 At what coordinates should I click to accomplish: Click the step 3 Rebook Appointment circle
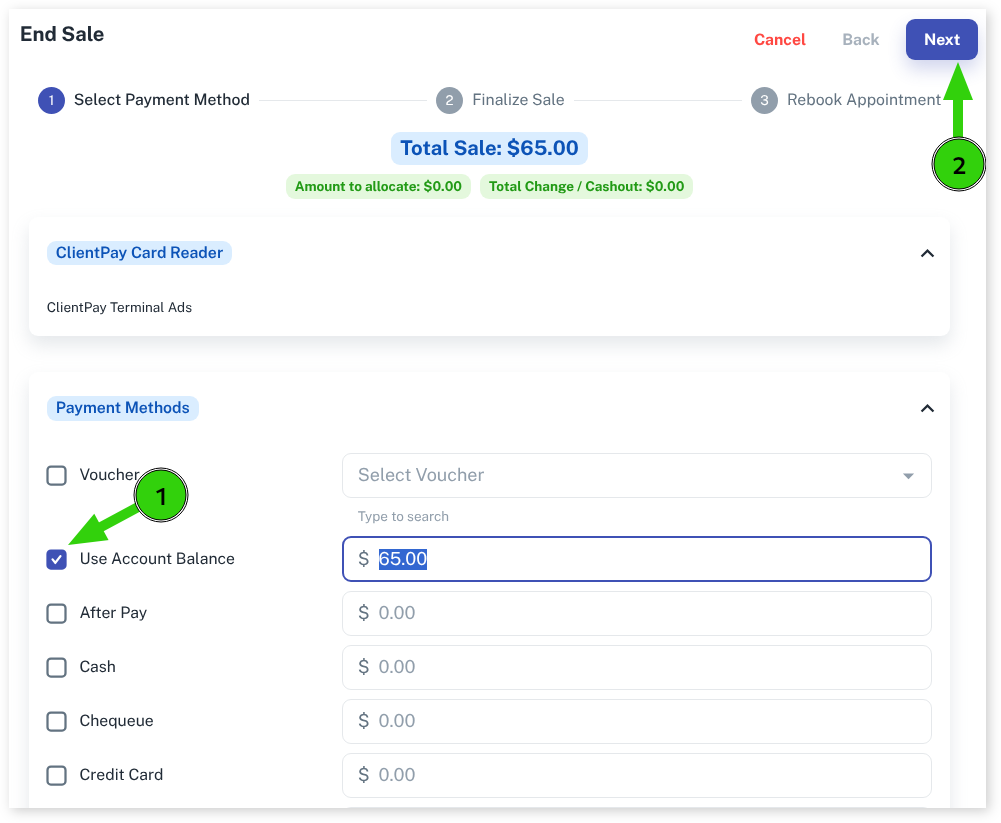764,100
